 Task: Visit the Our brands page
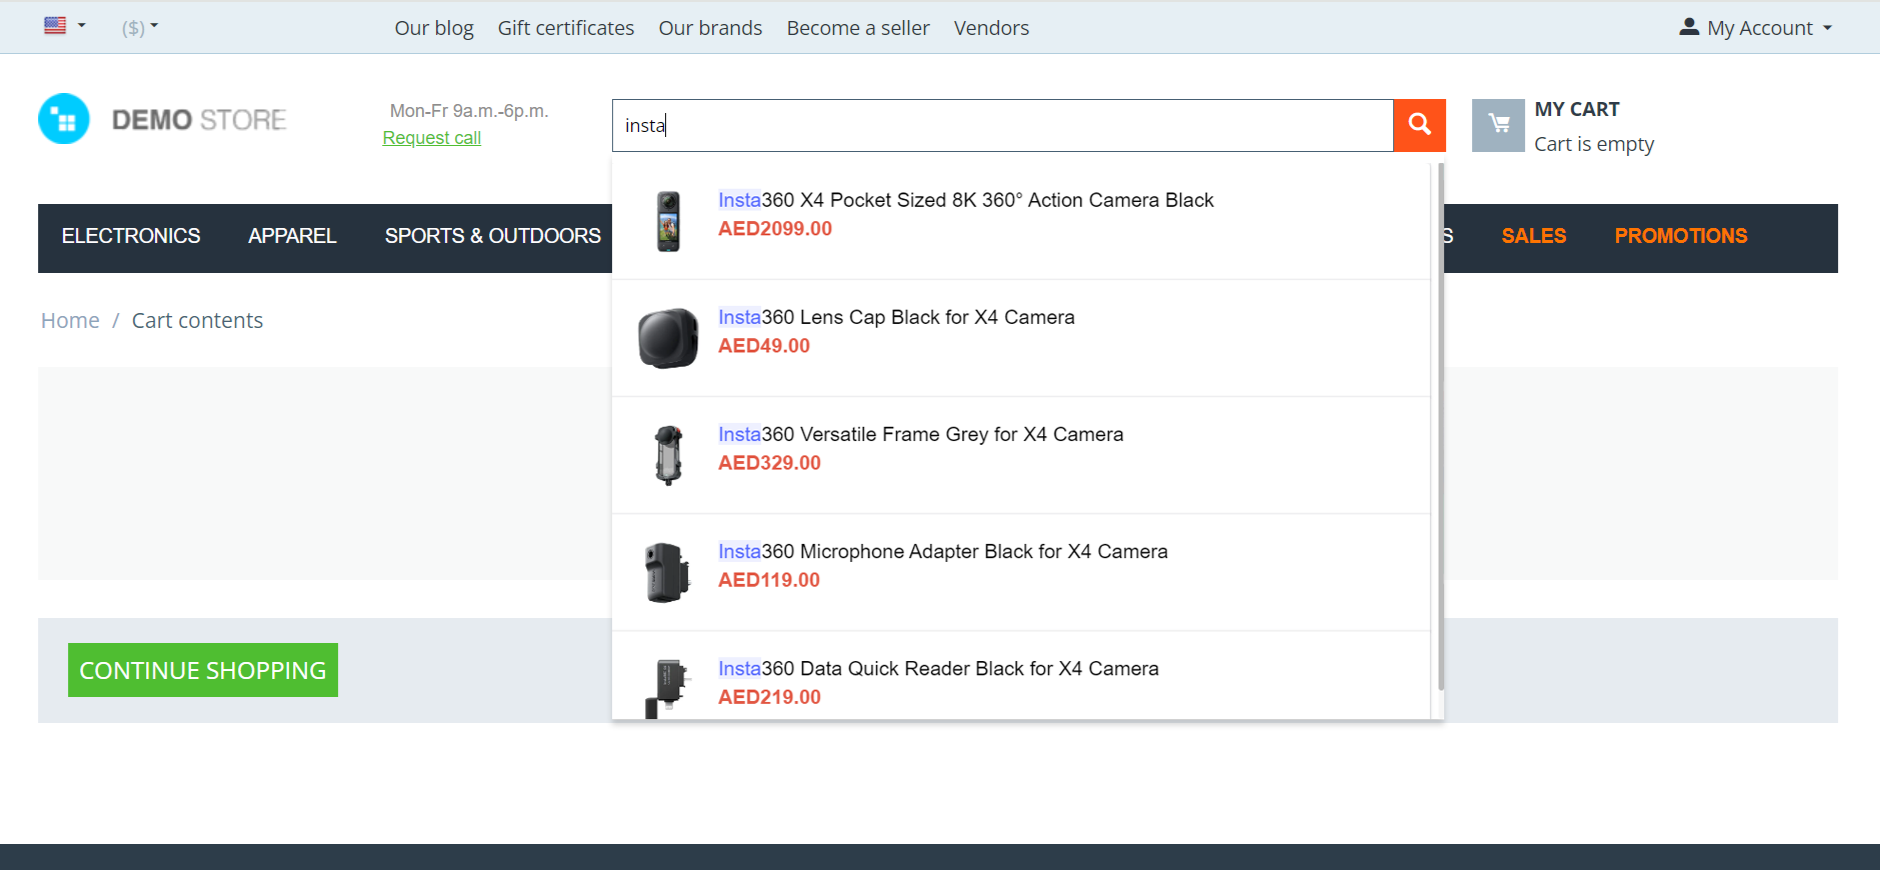click(x=710, y=28)
